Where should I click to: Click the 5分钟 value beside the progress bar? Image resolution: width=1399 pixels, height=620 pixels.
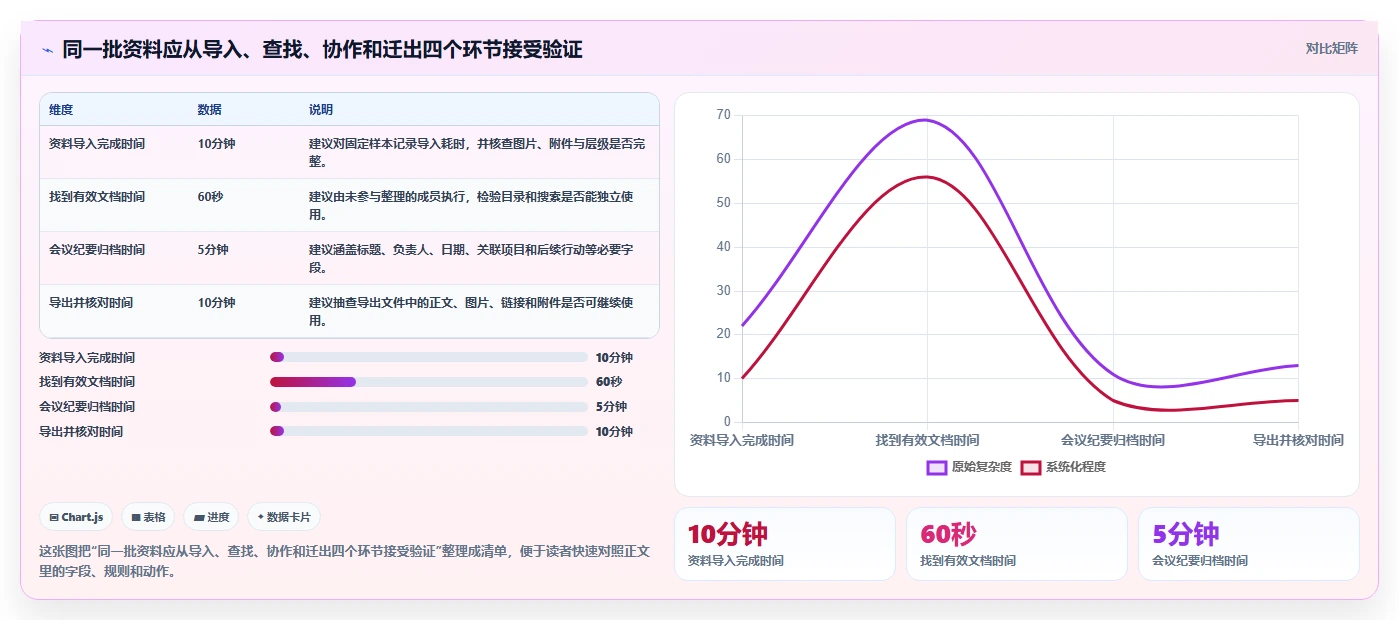pos(611,407)
